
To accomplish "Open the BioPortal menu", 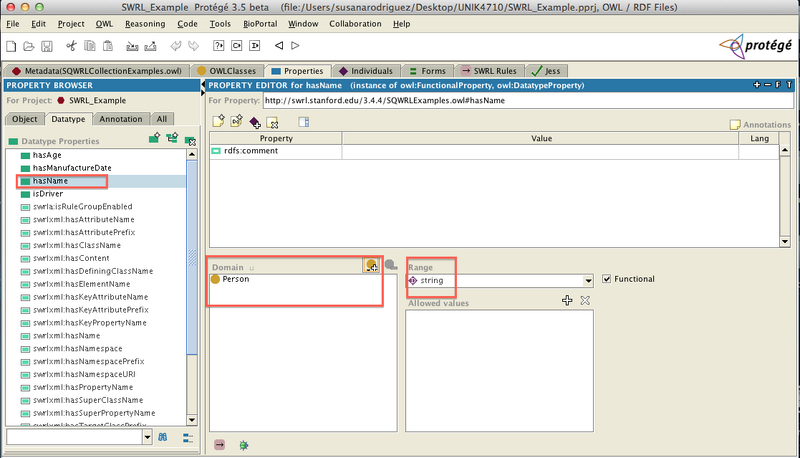I will coord(260,24).
